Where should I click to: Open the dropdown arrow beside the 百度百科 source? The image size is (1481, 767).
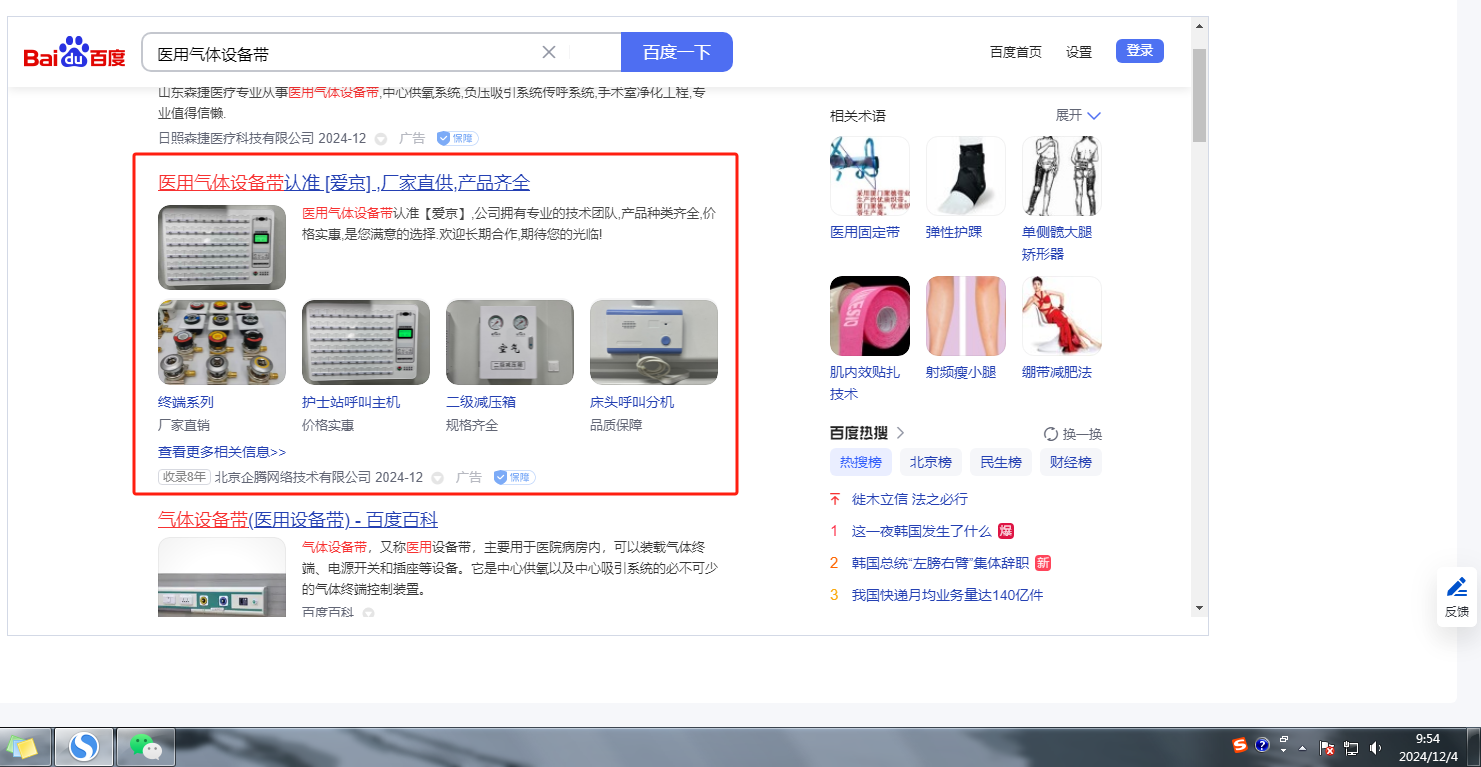point(368,612)
